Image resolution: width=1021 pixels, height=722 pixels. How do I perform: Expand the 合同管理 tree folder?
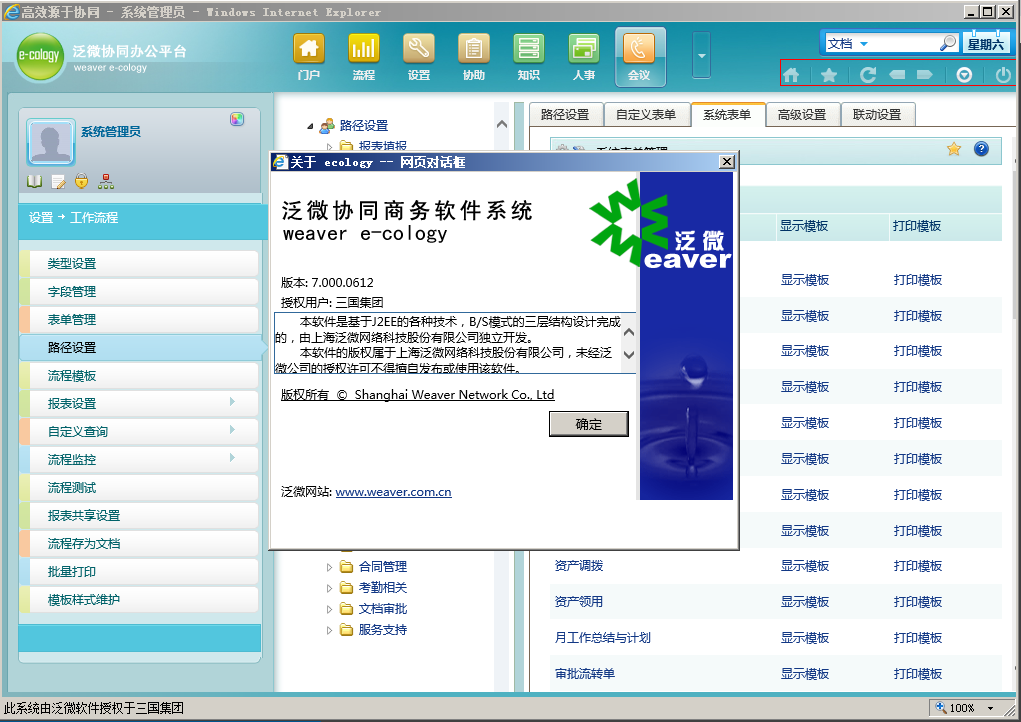[329, 567]
